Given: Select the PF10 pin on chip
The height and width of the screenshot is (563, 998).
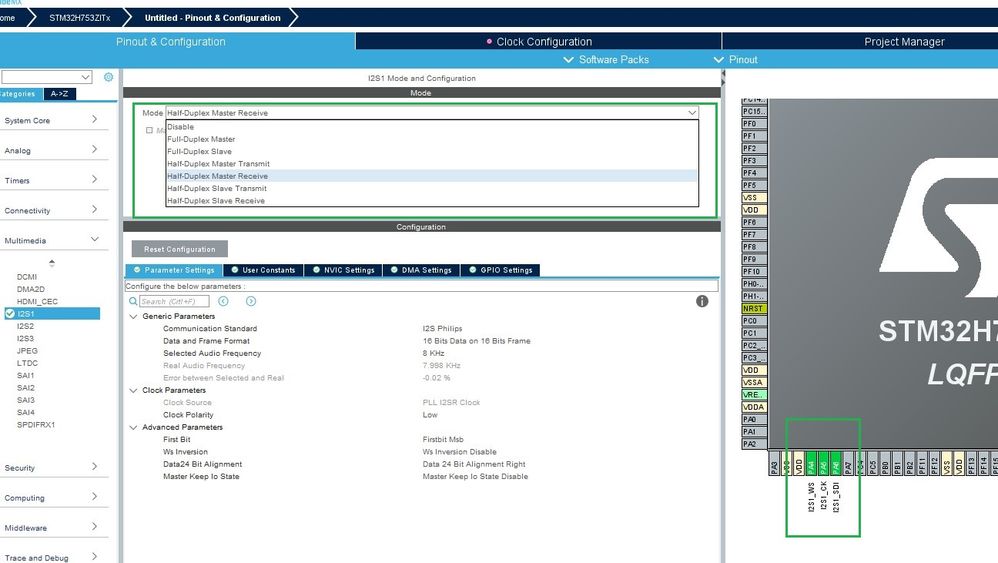Looking at the screenshot, I should [x=754, y=272].
